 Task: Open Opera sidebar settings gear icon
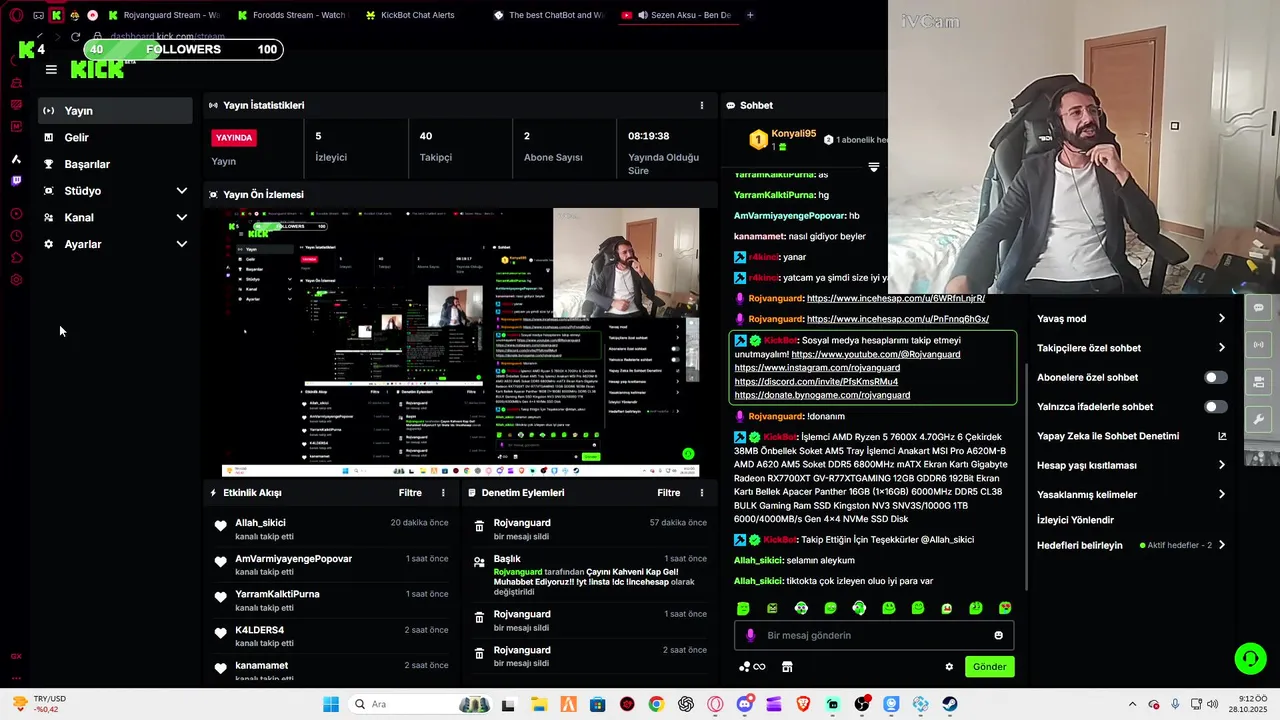pos(16,280)
